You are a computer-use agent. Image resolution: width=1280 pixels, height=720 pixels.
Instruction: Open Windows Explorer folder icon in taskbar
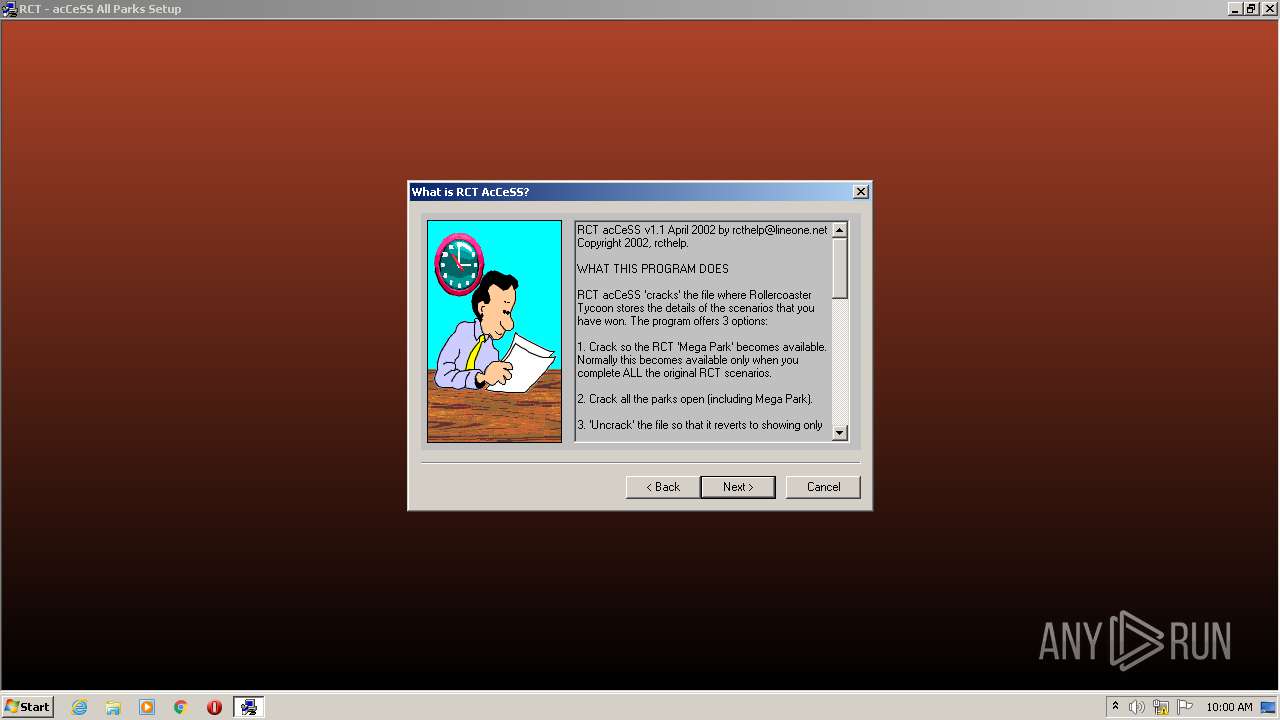coord(113,707)
